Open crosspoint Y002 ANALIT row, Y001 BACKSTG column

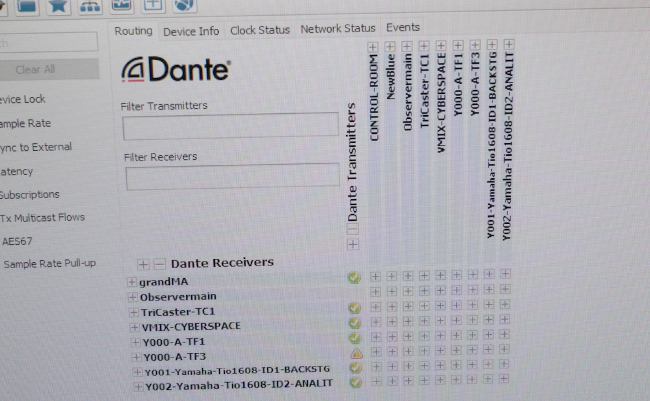tap(488, 379)
